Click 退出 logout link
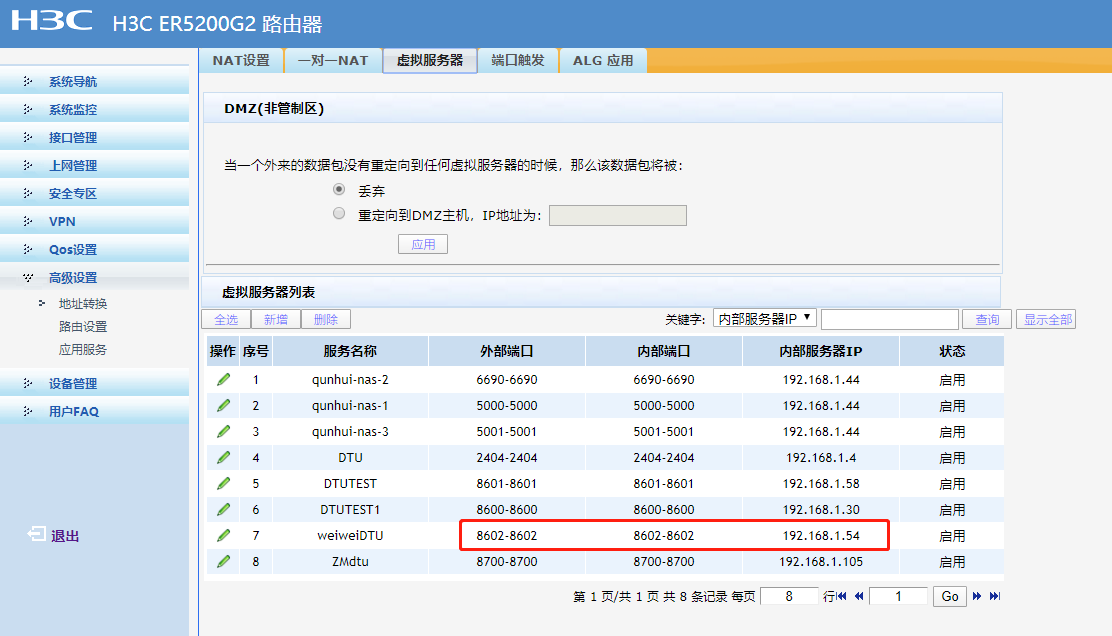The height and width of the screenshot is (636, 1112). coord(65,536)
